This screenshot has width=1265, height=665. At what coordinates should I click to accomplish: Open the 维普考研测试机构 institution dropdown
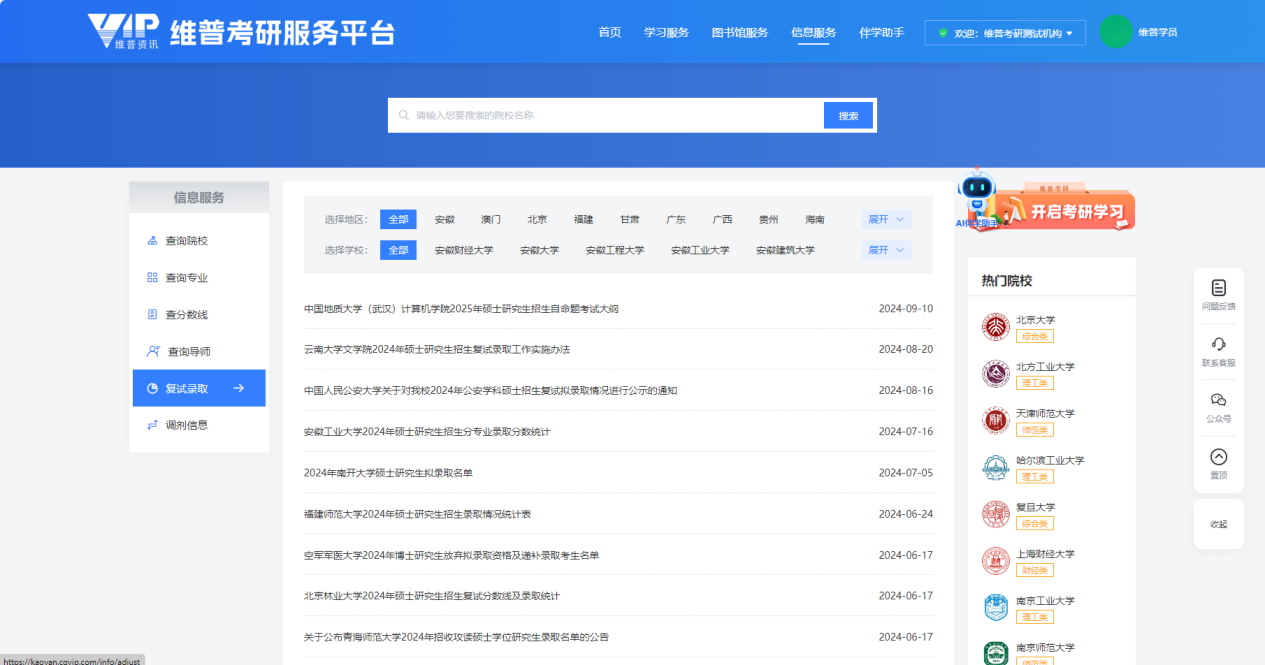(1004, 33)
